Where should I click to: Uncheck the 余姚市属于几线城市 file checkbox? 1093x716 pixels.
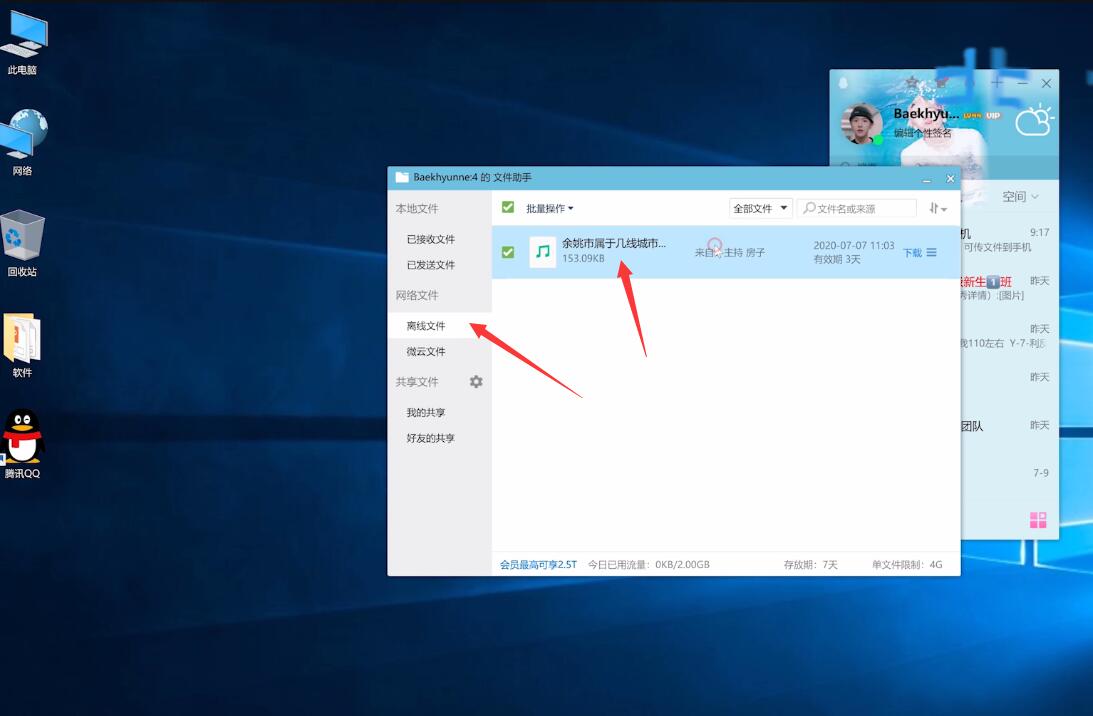point(508,252)
